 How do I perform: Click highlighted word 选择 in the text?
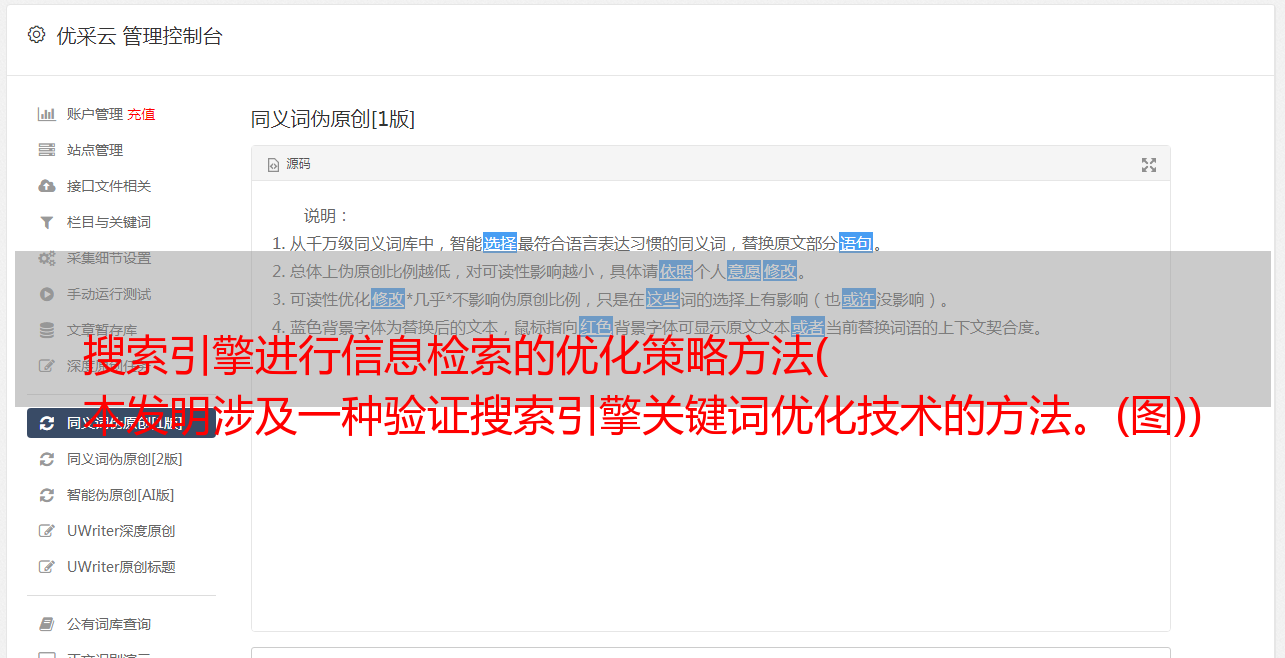pyautogui.click(x=500, y=243)
